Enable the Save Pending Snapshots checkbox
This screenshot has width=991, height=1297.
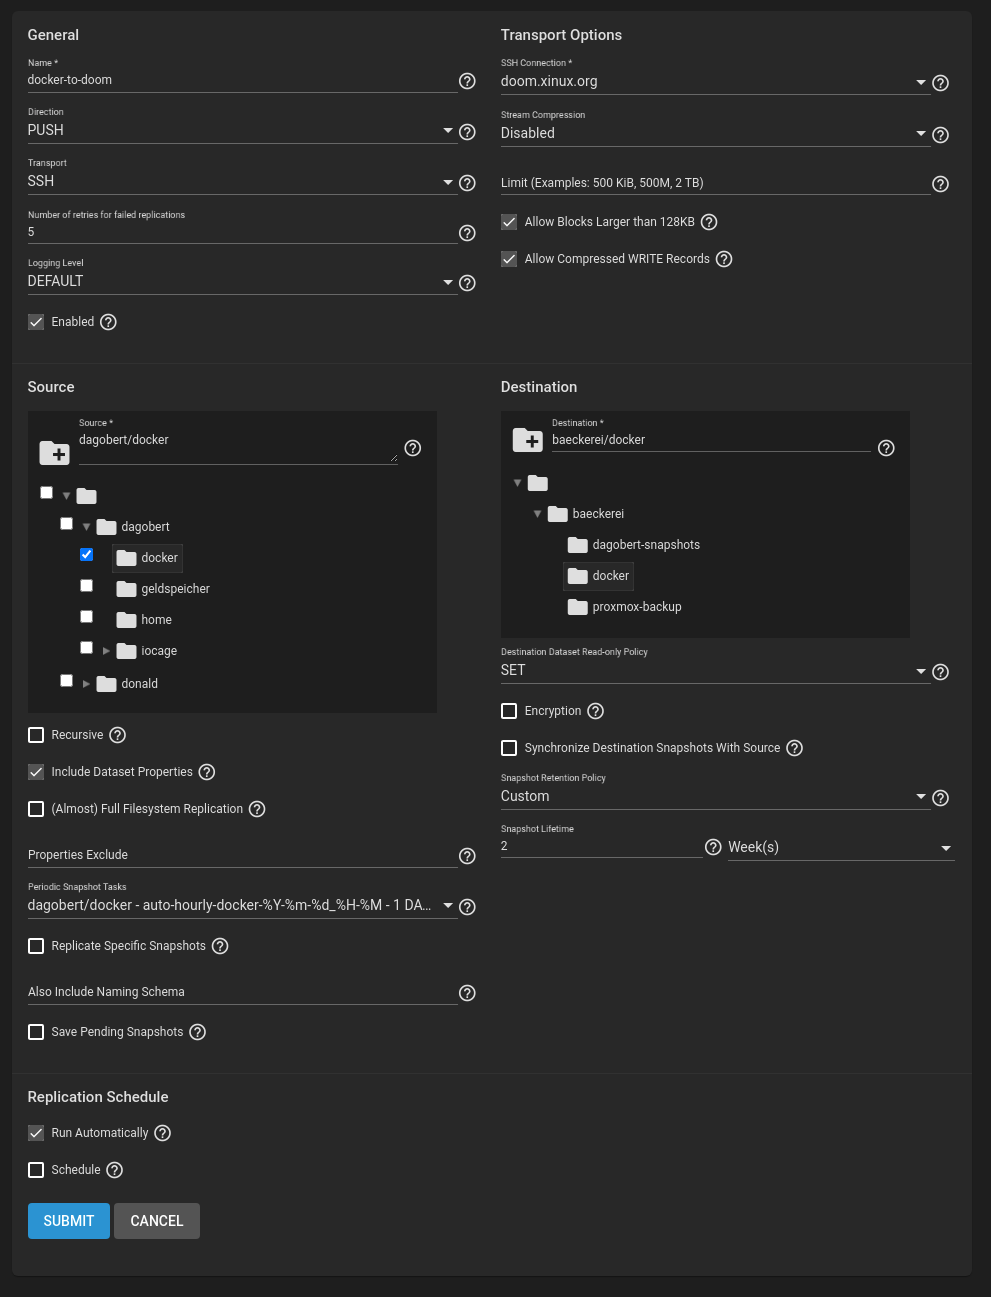point(36,1031)
